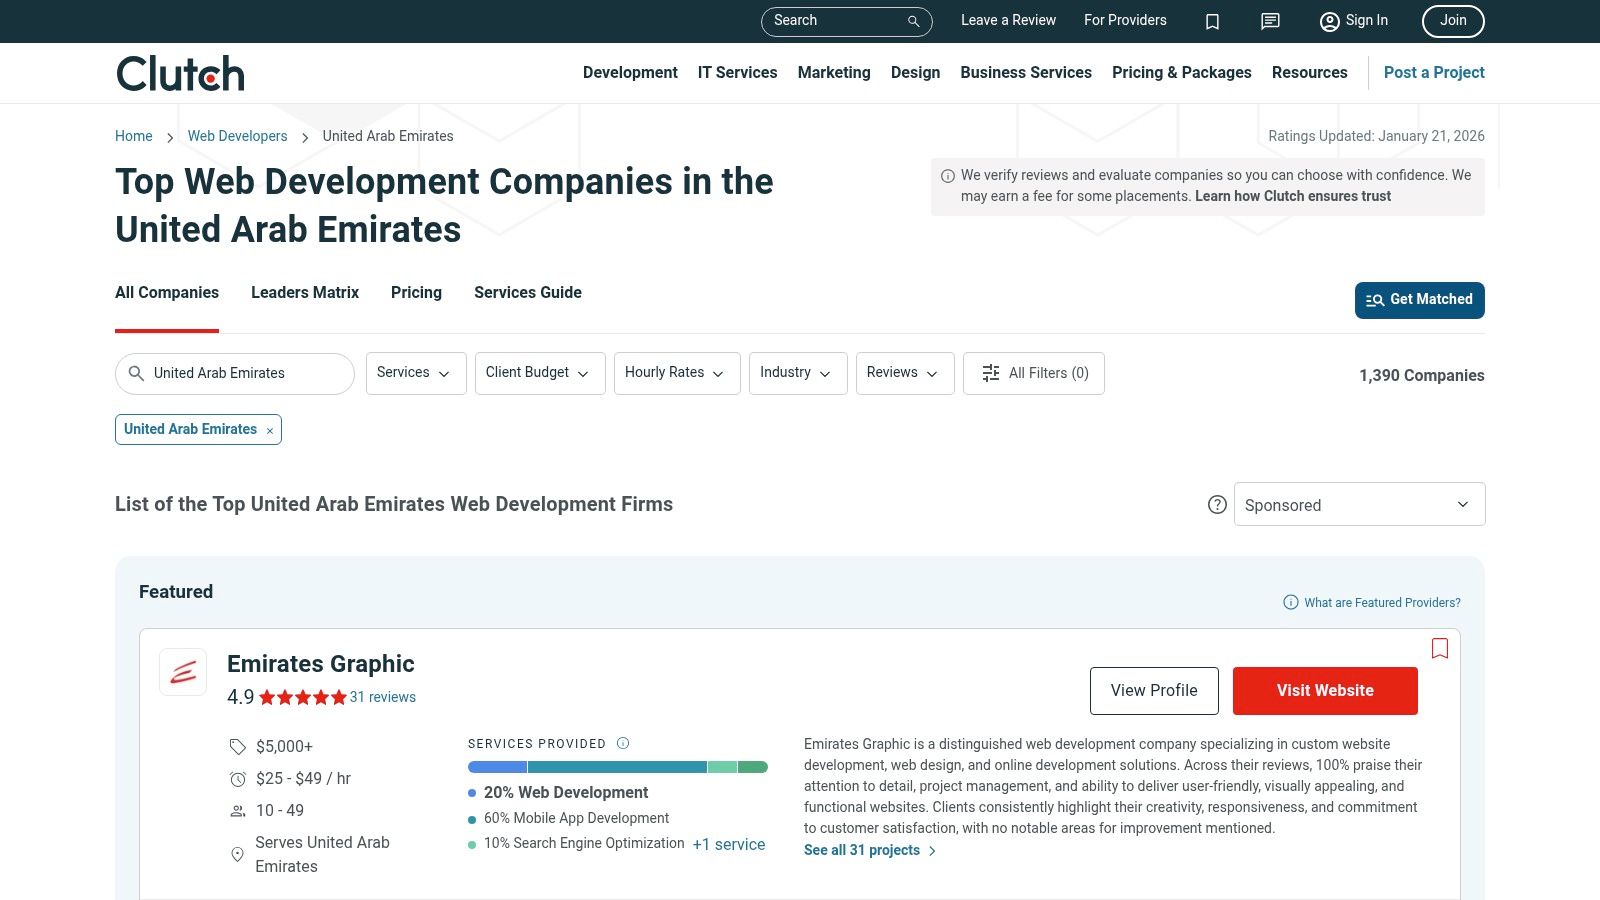Switch to the Leaders Matrix tab
The height and width of the screenshot is (900, 1600).
(x=304, y=293)
